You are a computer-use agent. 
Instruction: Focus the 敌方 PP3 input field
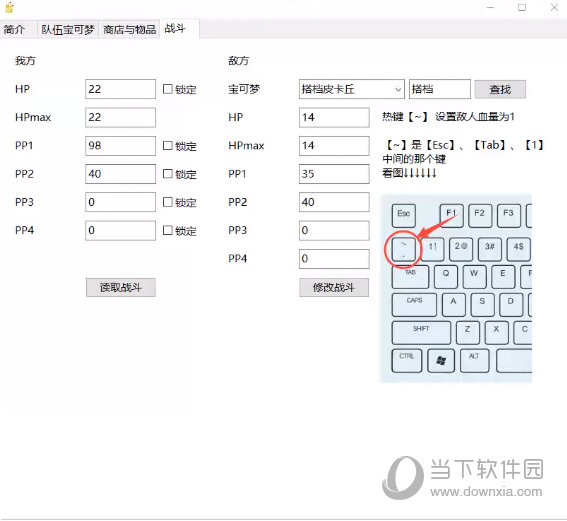334,230
